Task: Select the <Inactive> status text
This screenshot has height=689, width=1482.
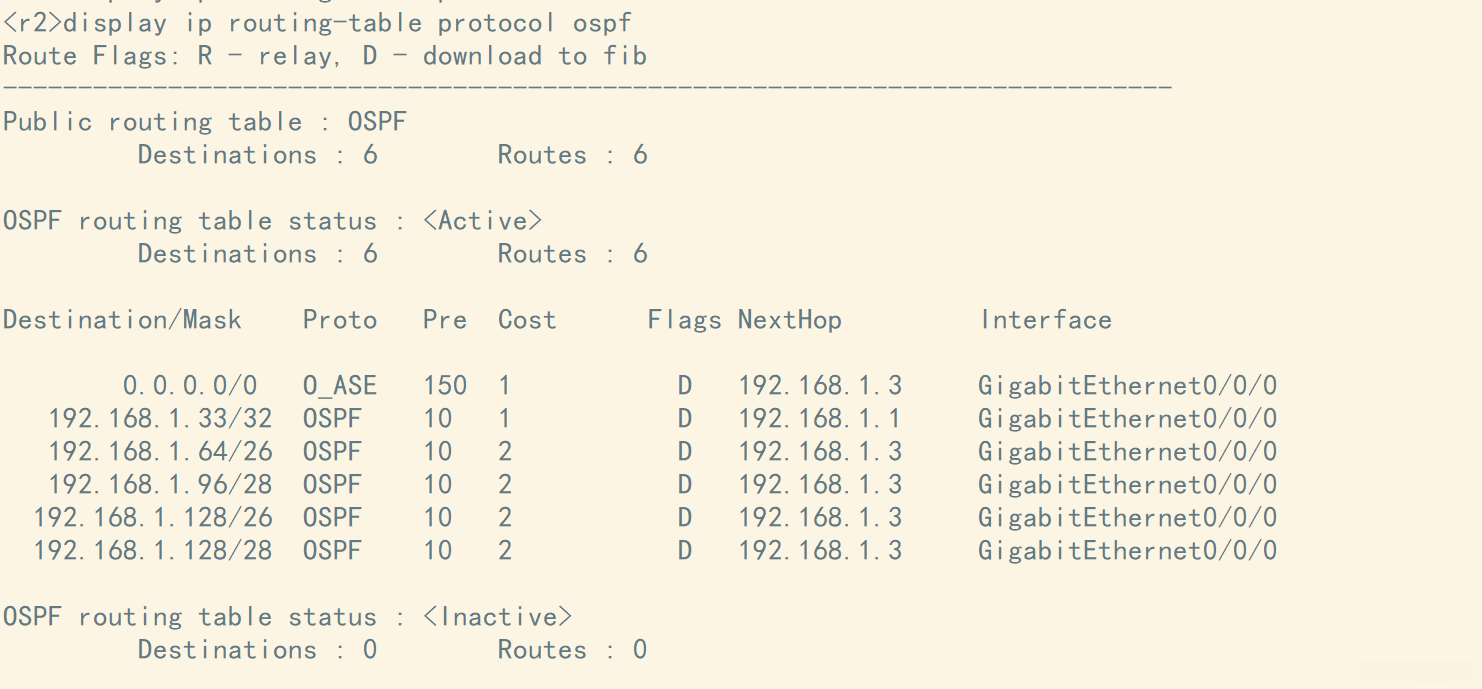Action: [497, 617]
